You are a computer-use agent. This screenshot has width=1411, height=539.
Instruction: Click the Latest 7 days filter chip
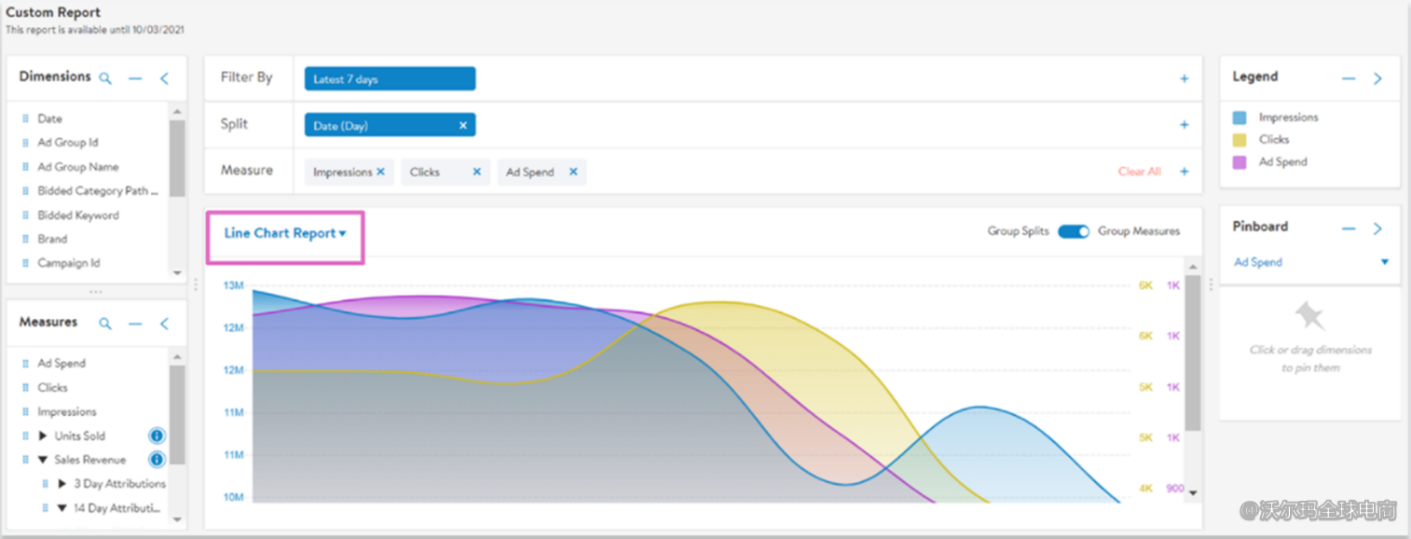point(390,79)
